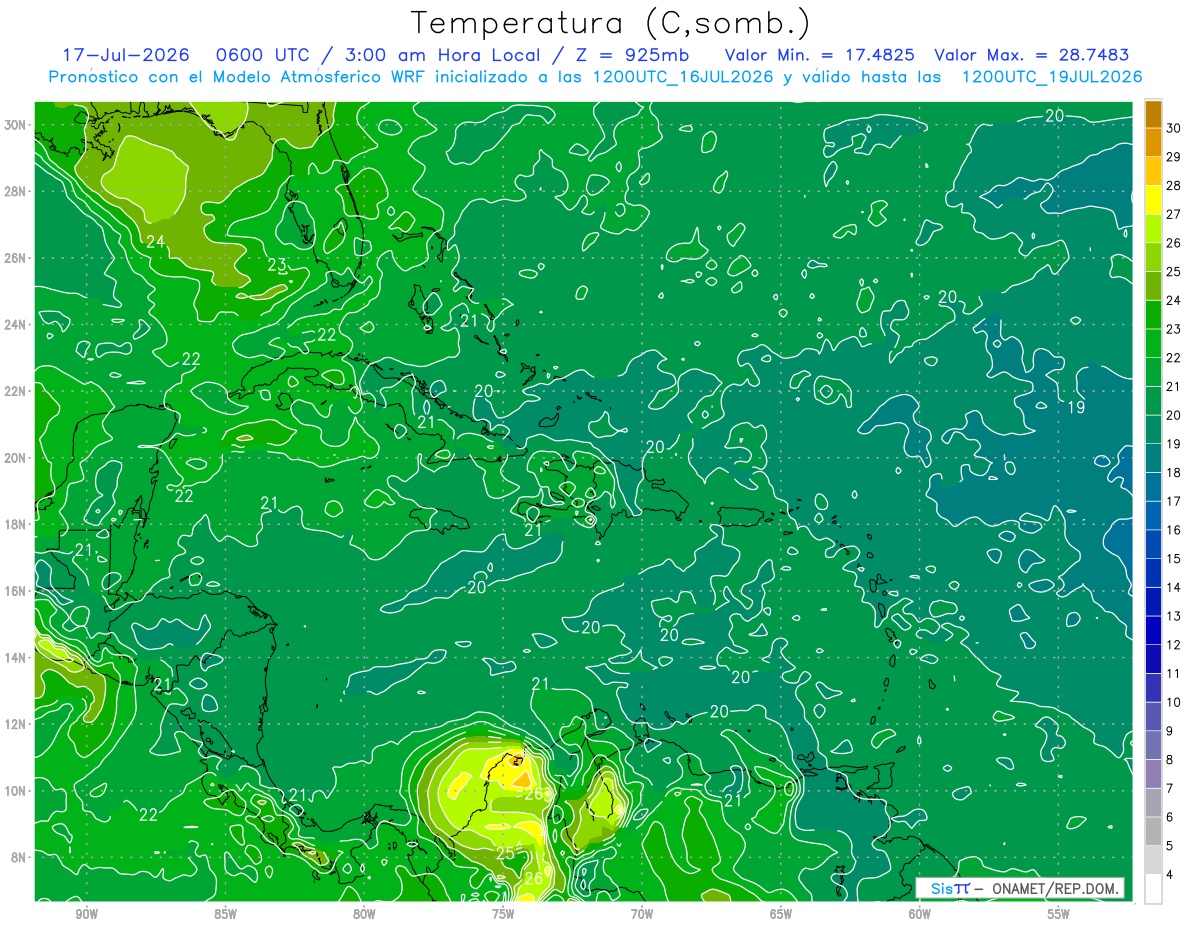Click the 'Z = 925mb' level text
The width and height of the screenshot is (1200, 927).
click(631, 55)
